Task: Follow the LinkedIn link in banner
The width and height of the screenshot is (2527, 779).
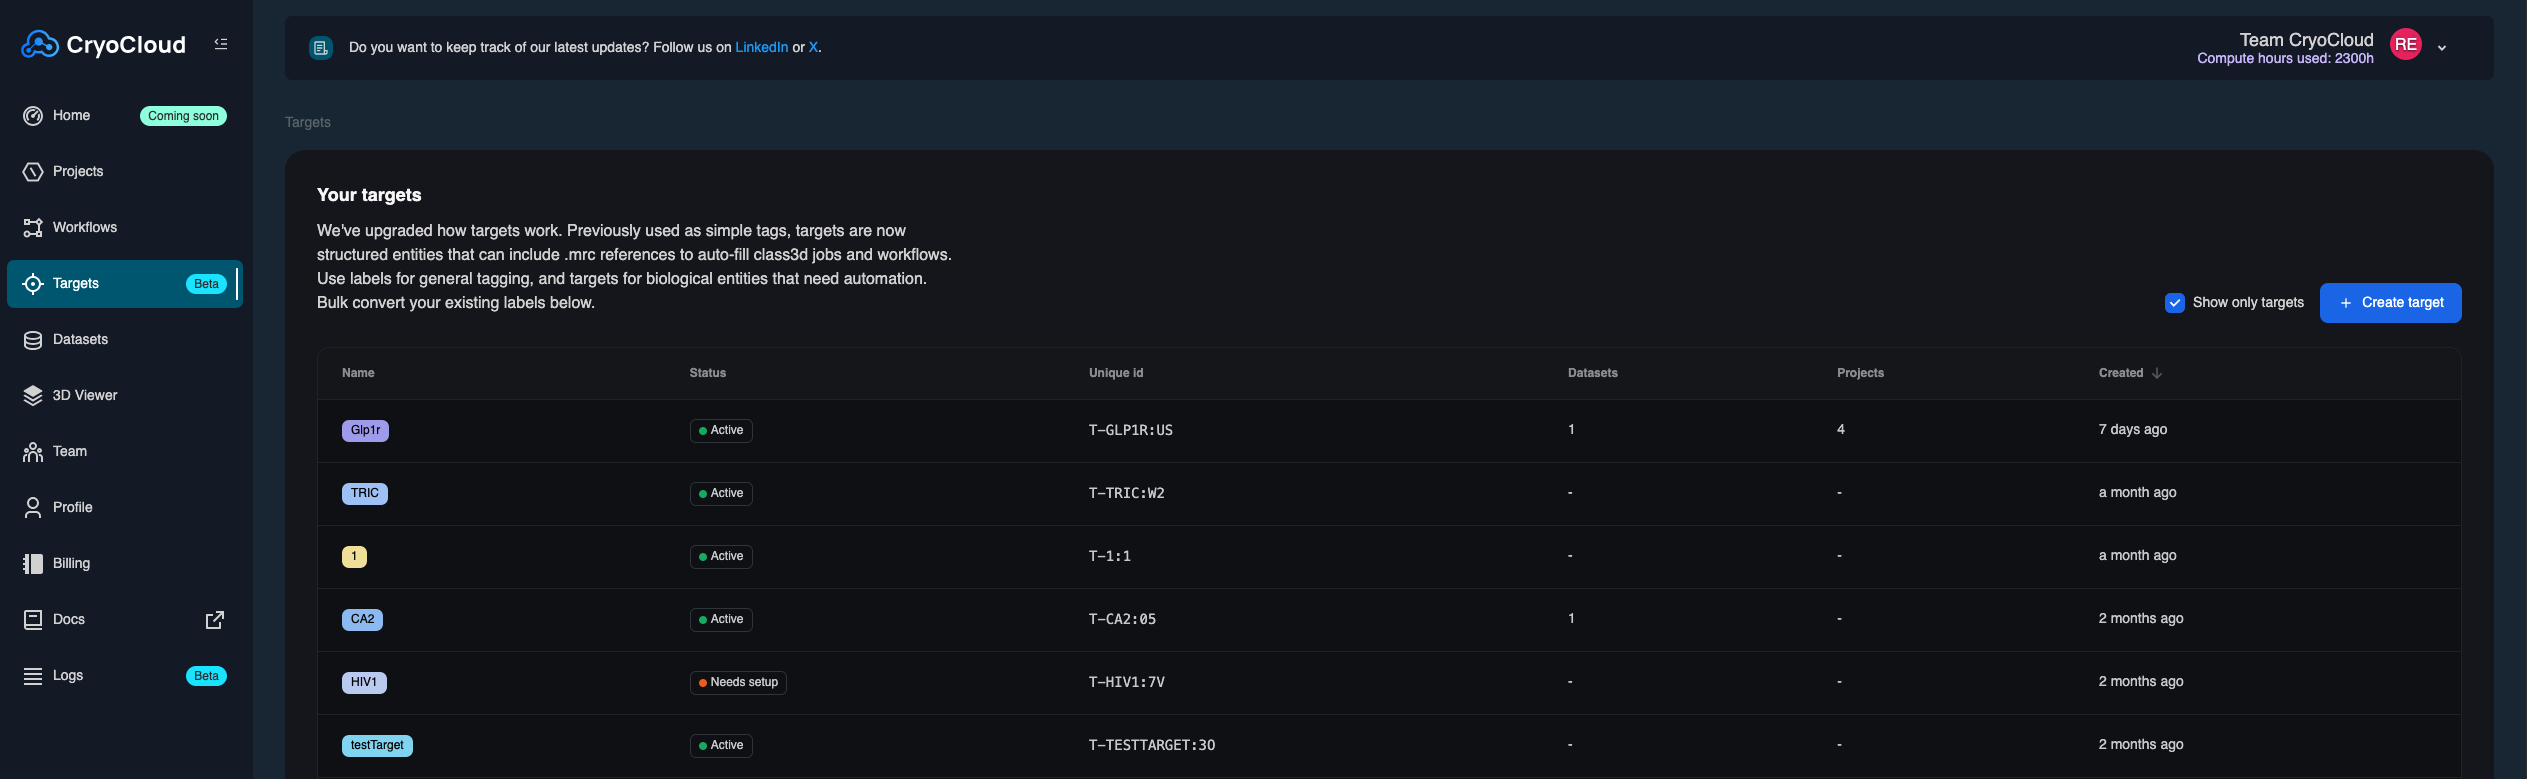Action: (761, 48)
